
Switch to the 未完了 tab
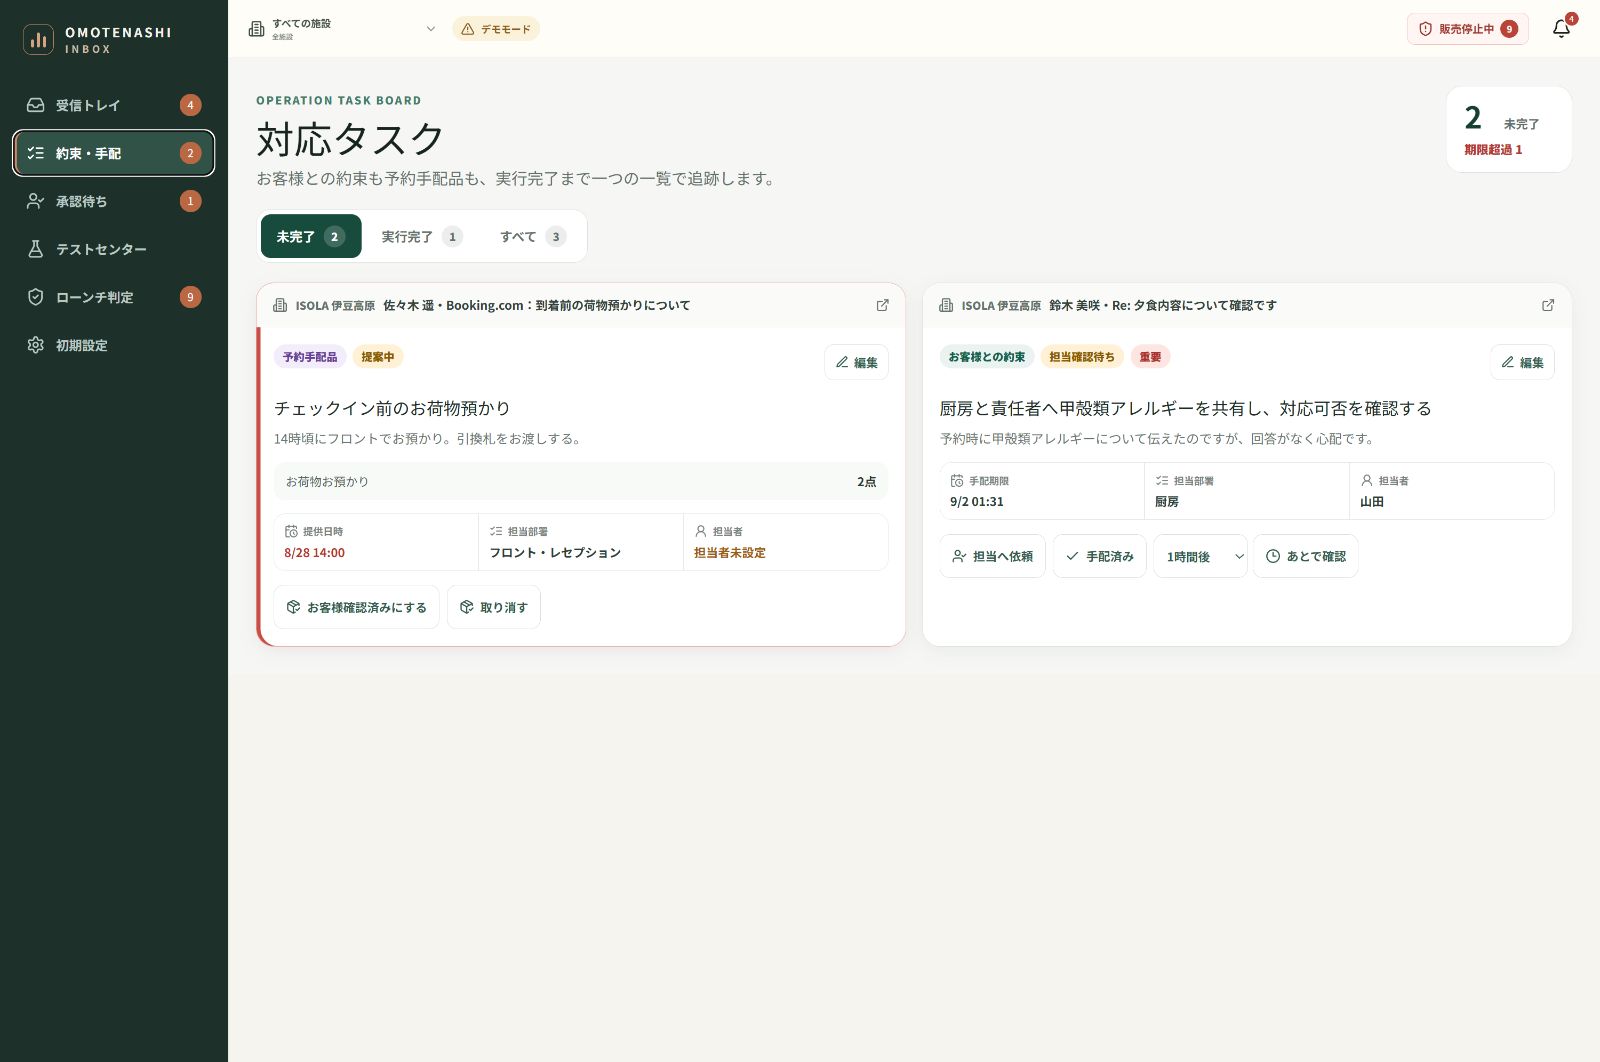tap(311, 237)
